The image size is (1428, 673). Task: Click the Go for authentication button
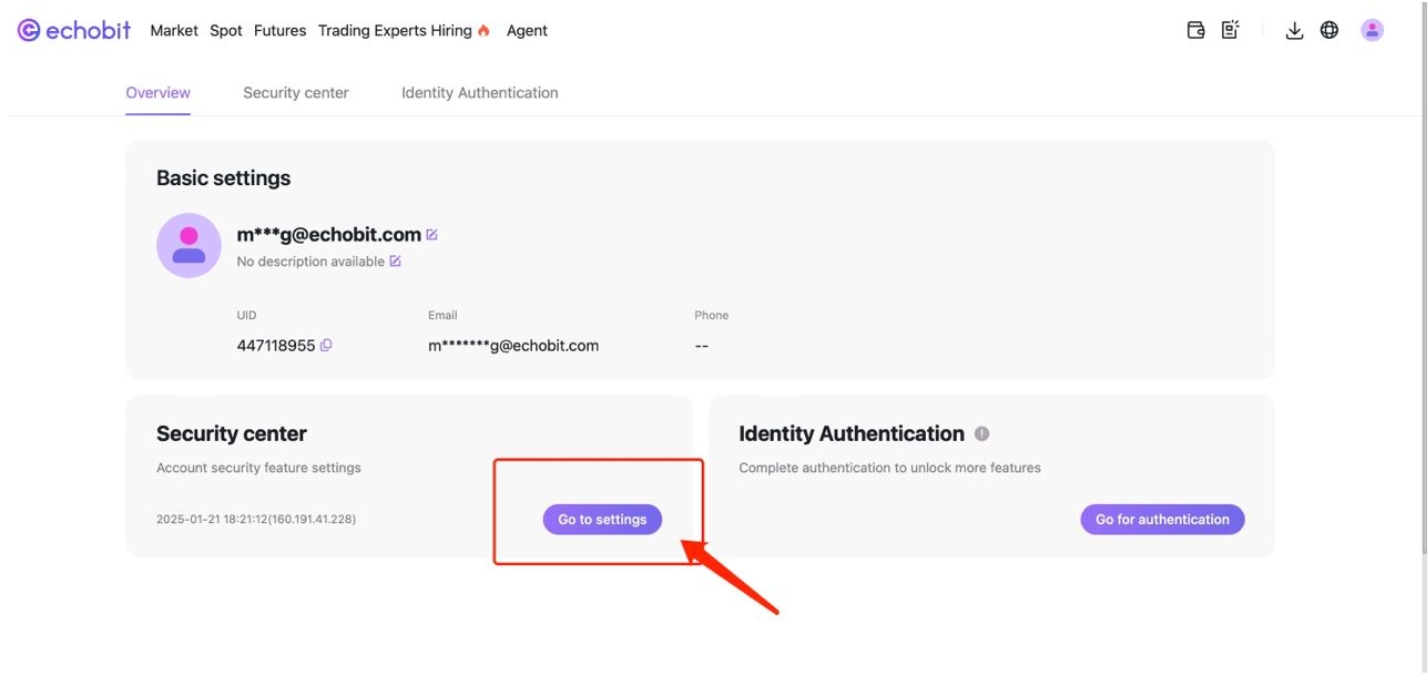[1162, 519]
